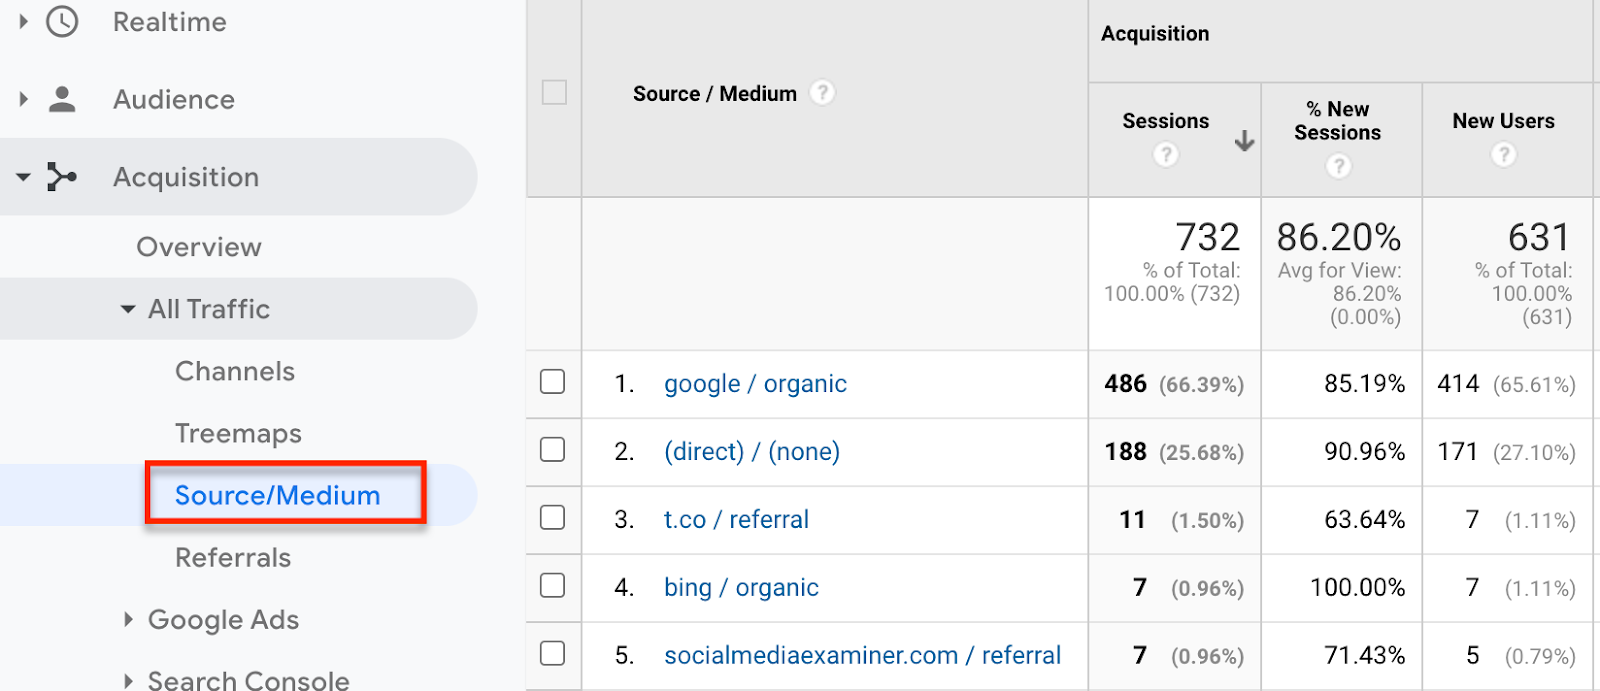The height and width of the screenshot is (691, 1600).
Task: Go to the Referrals report
Action: click(x=233, y=557)
